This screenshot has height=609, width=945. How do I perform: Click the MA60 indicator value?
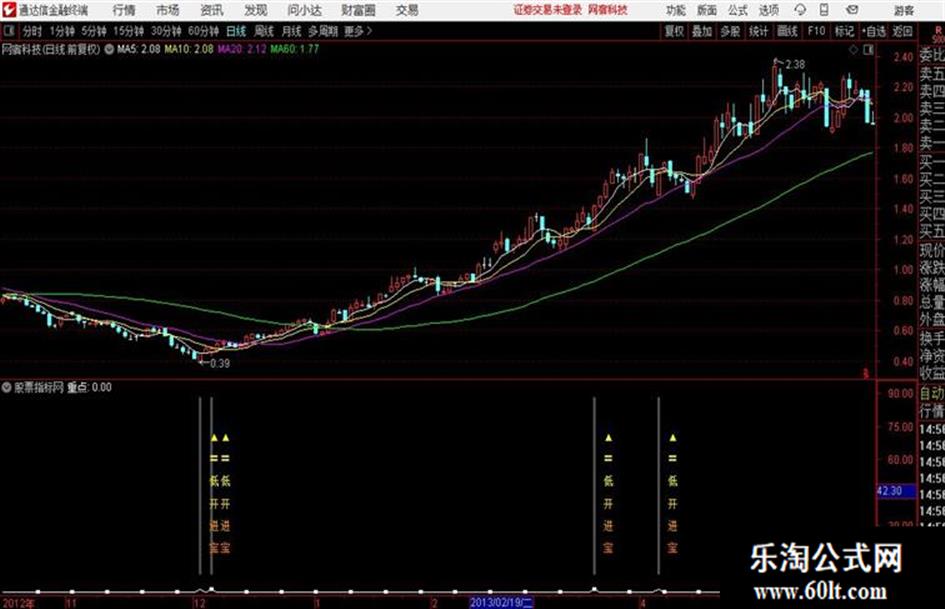tap(295, 49)
